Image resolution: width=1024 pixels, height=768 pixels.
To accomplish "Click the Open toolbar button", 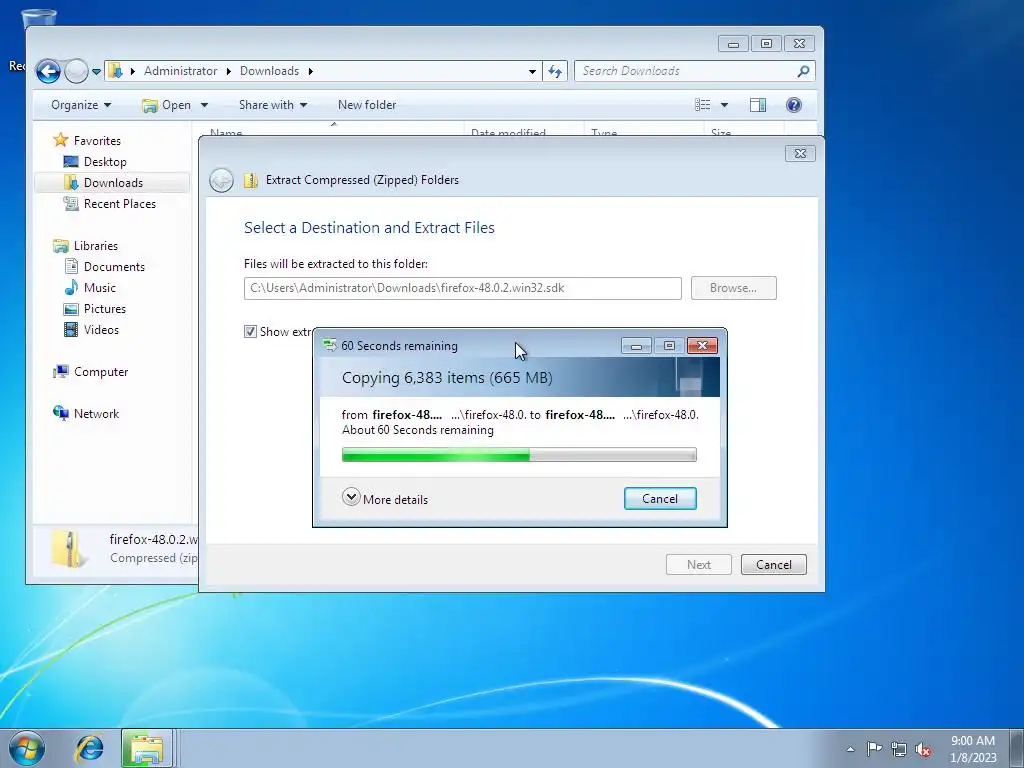I will pos(167,105).
